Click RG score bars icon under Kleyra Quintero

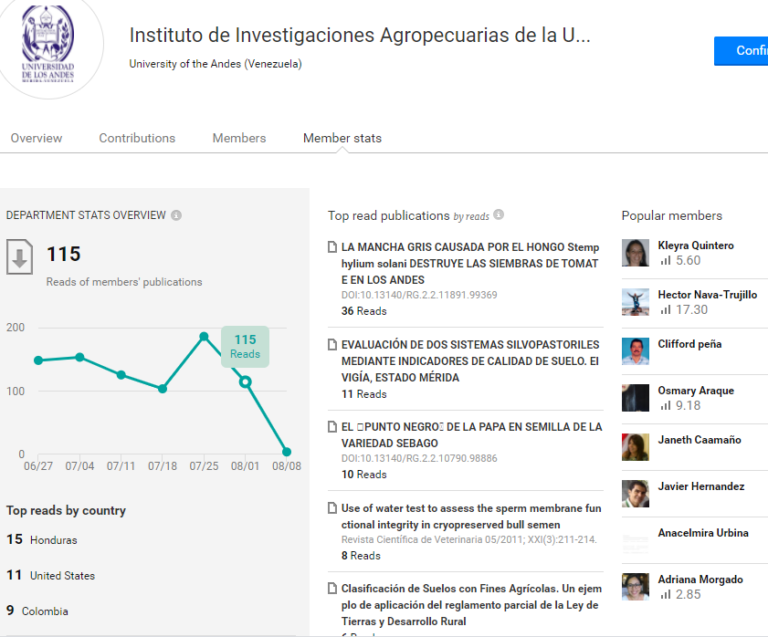(665, 260)
